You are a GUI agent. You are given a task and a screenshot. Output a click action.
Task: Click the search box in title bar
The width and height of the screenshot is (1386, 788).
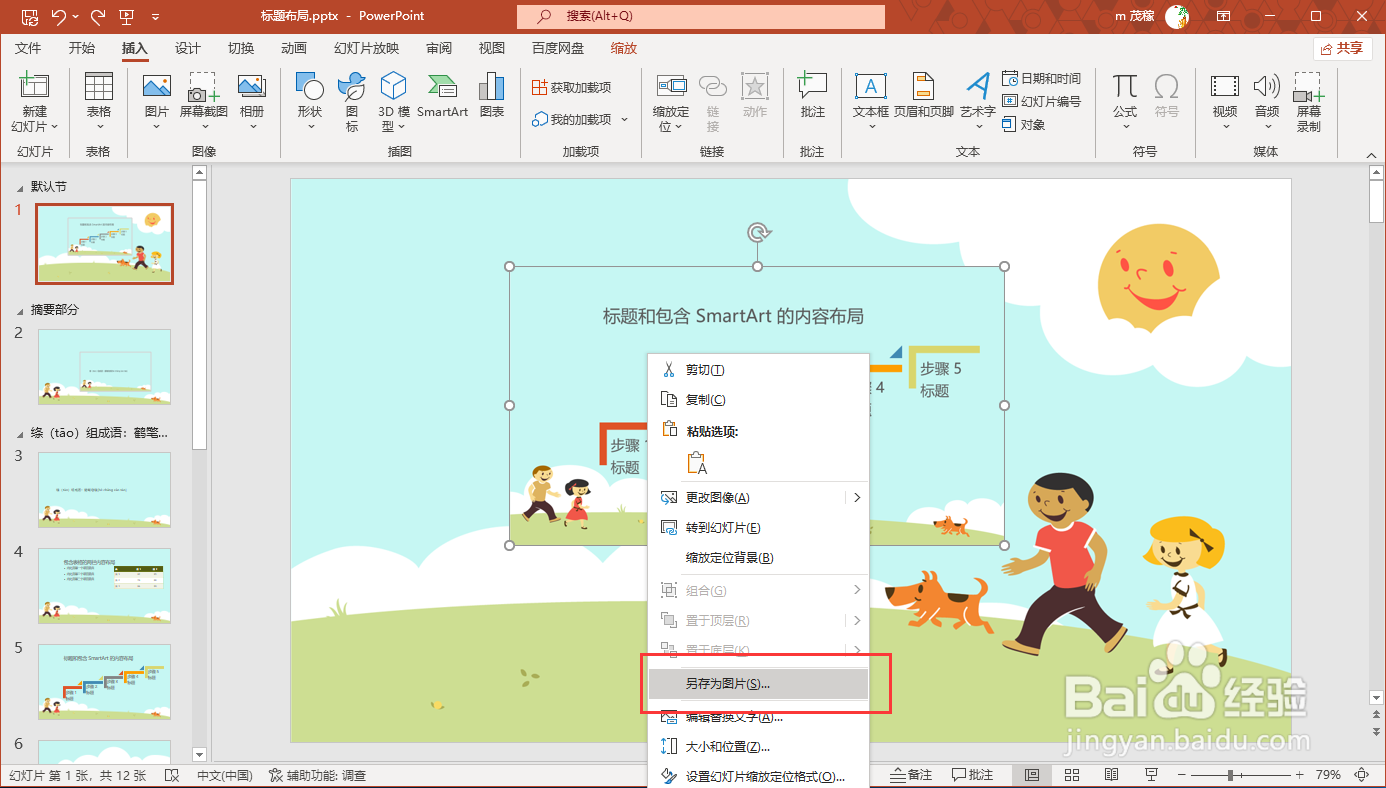point(701,16)
